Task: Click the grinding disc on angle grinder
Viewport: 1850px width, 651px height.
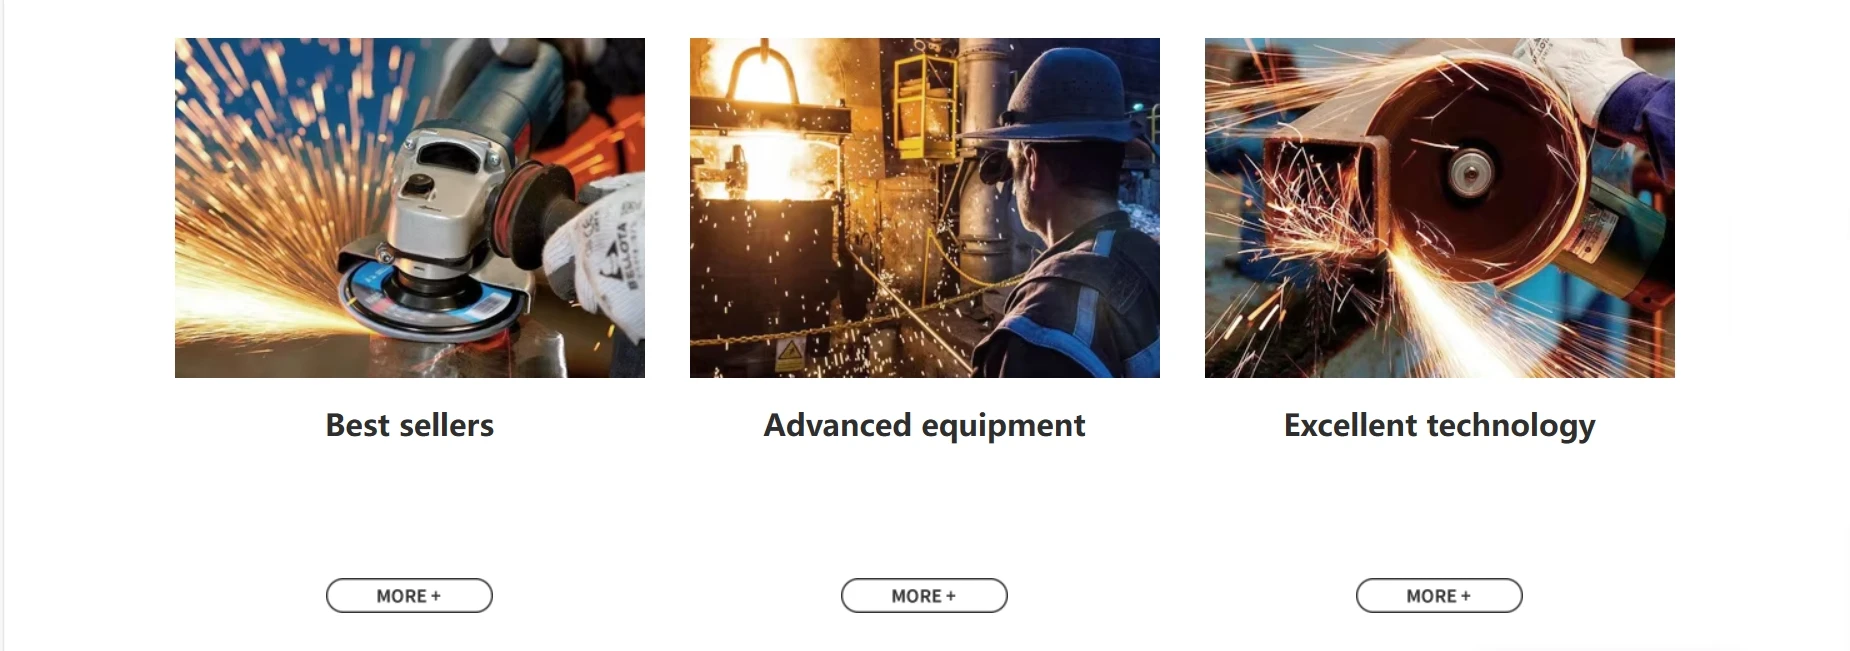Action: 432,295
